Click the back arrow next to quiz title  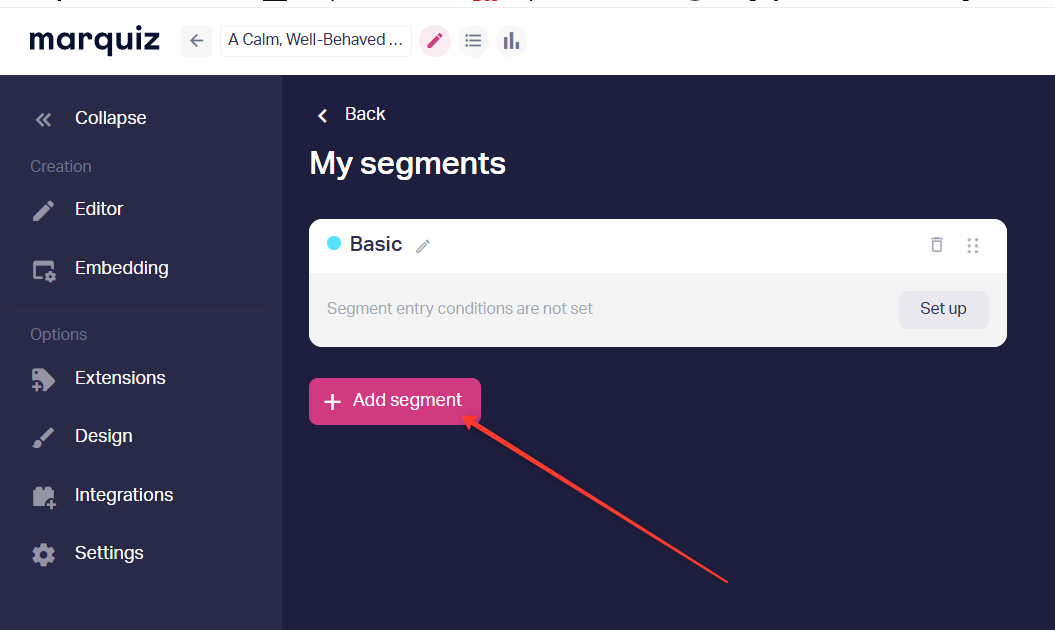tap(196, 41)
